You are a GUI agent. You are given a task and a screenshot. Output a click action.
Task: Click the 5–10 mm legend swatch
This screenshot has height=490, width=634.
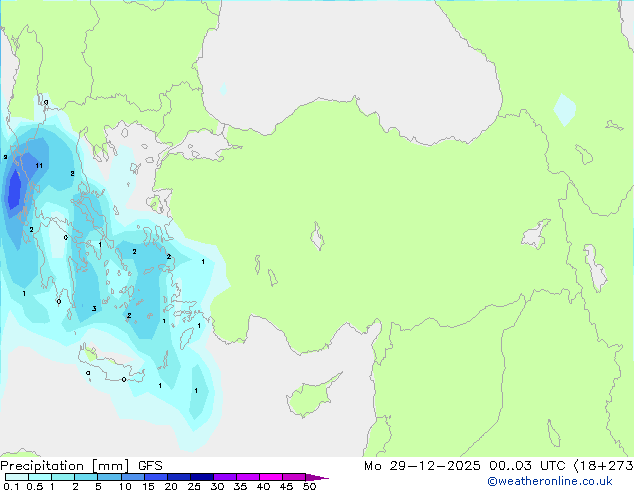[x=109, y=477]
